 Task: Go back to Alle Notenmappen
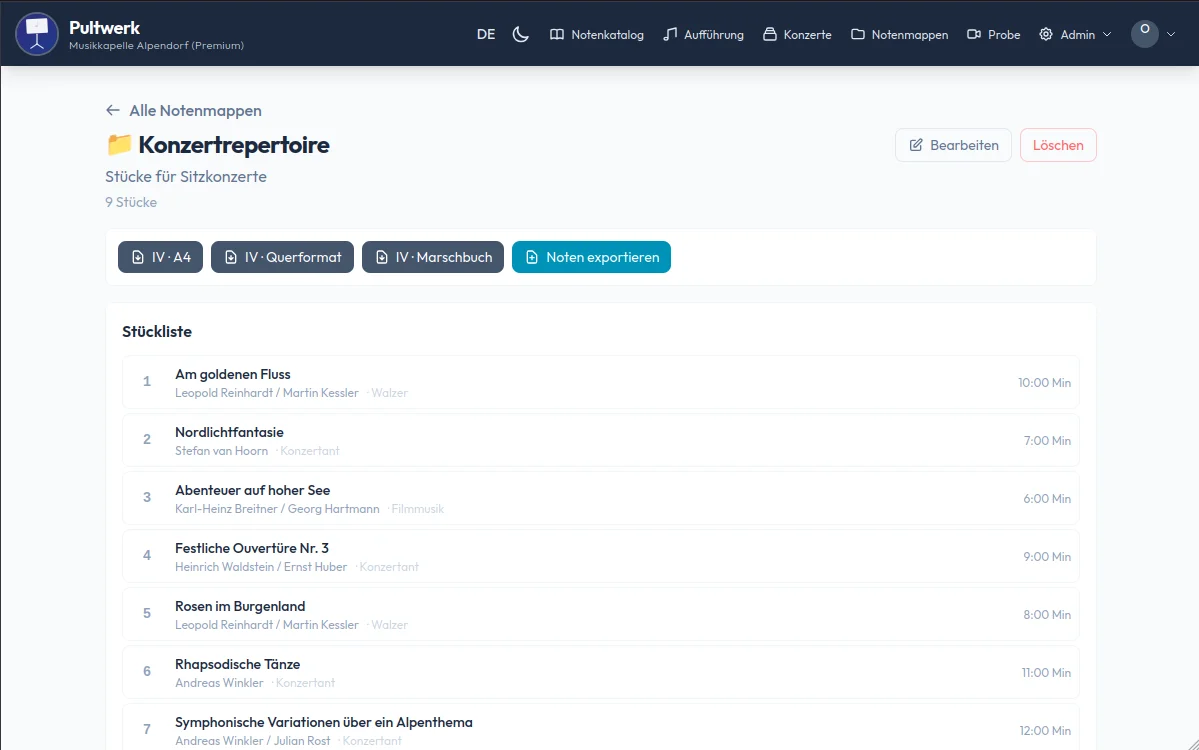(x=184, y=111)
